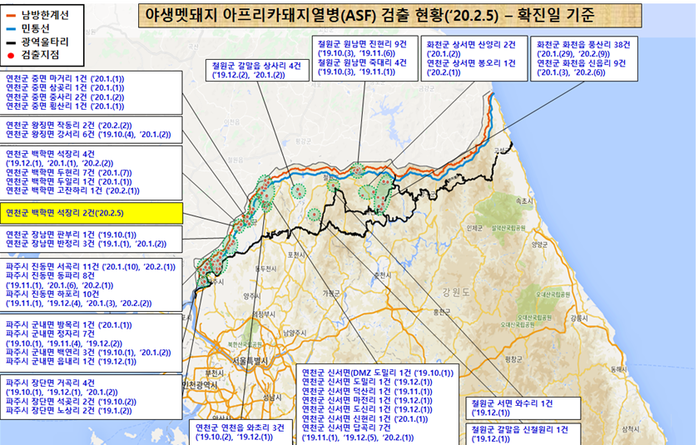Click the 서울특별시 label on the map
The height and width of the screenshot is (445, 699).
click(252, 360)
